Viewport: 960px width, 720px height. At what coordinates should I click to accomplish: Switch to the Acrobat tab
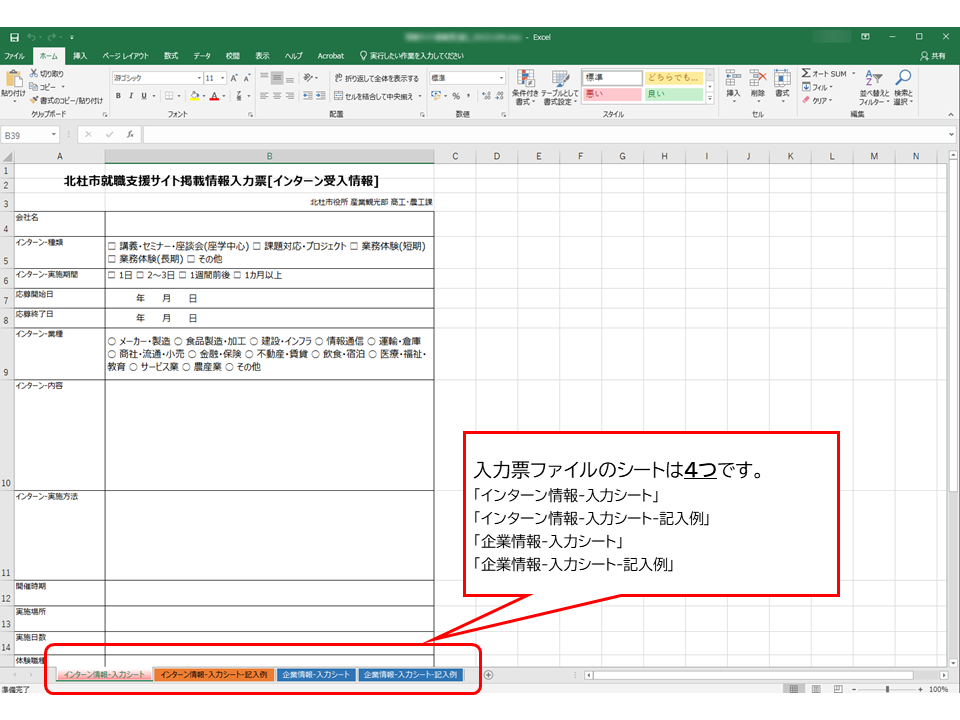[331, 56]
